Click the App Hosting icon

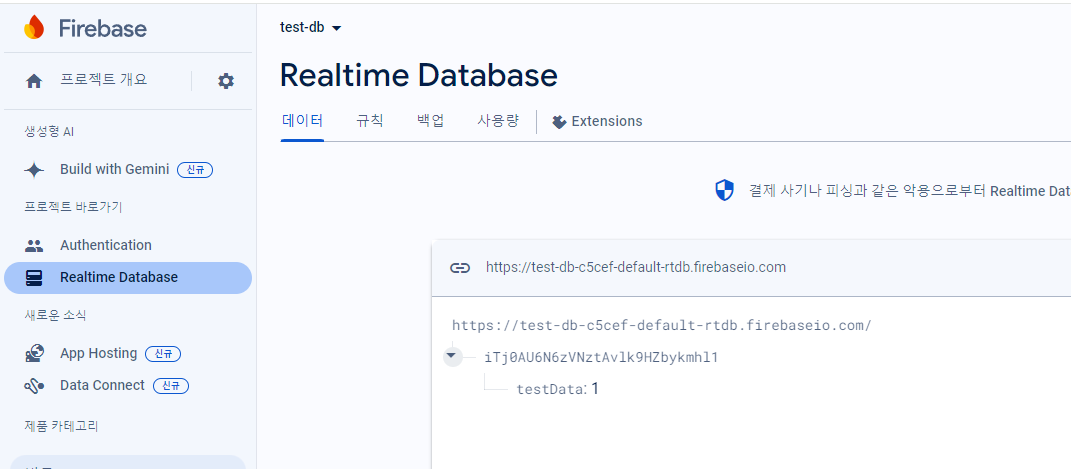click(34, 354)
